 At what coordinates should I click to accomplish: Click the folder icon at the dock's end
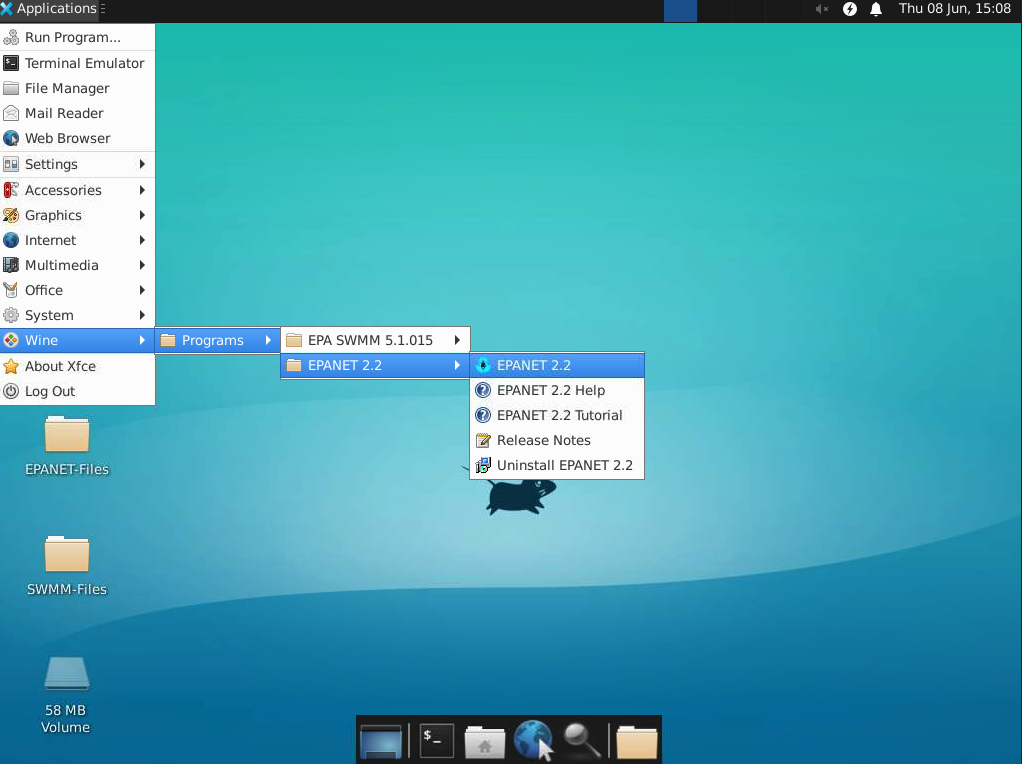(637, 742)
